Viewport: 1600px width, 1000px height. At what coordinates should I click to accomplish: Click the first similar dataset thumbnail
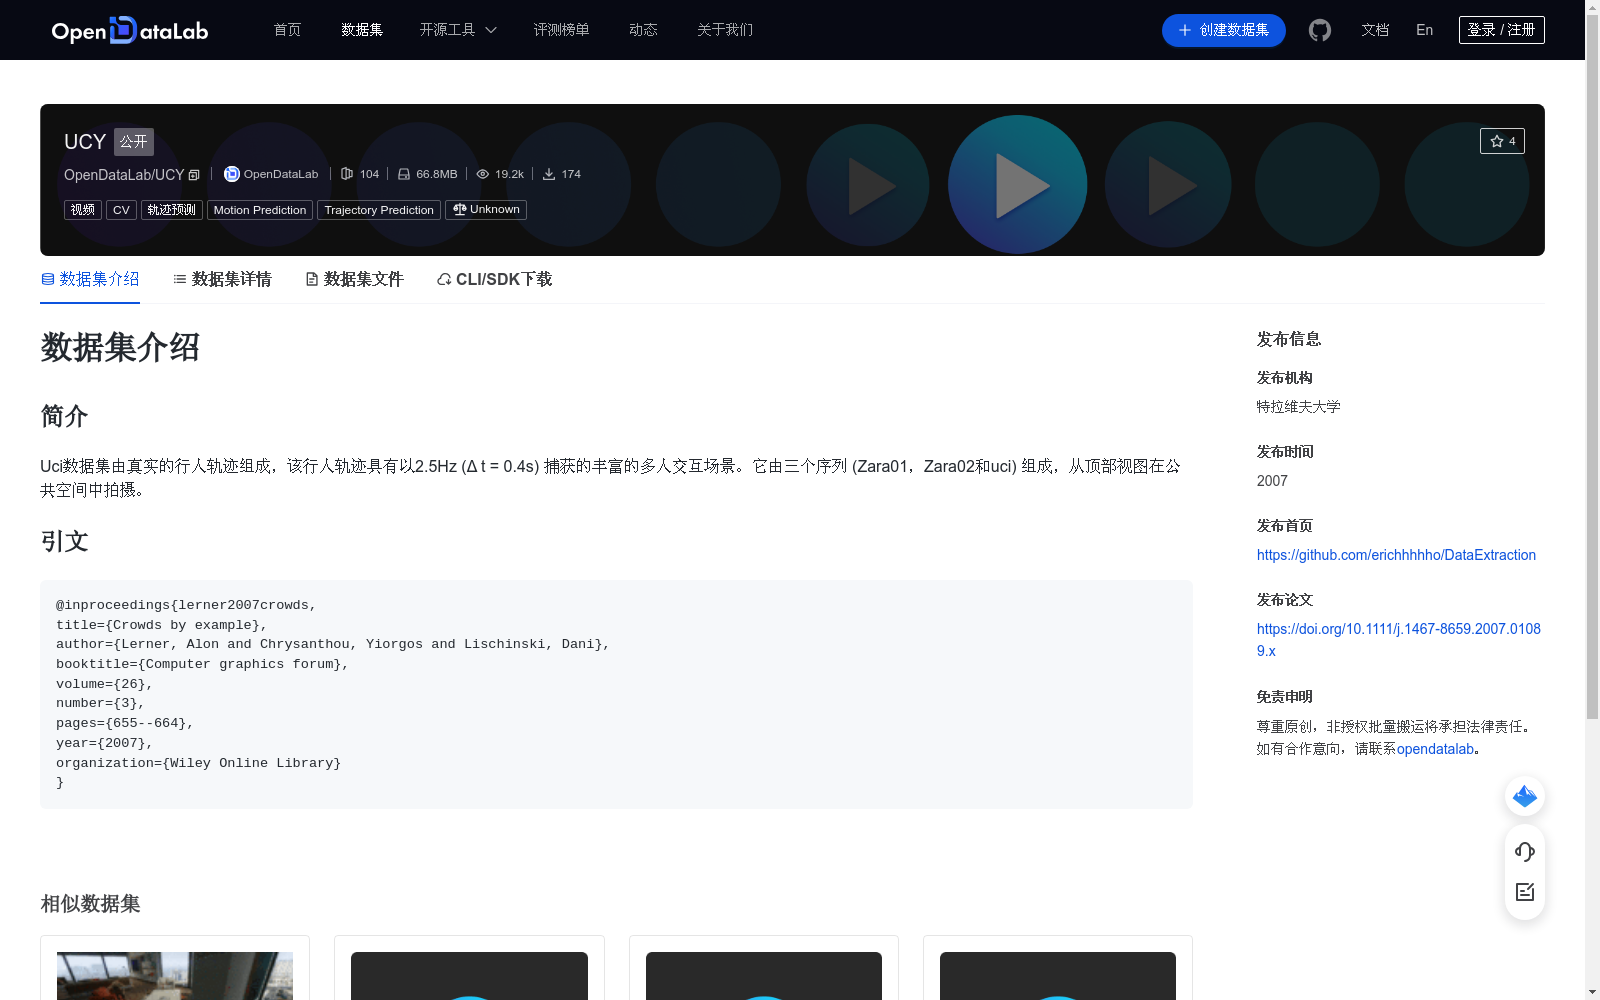click(x=175, y=976)
